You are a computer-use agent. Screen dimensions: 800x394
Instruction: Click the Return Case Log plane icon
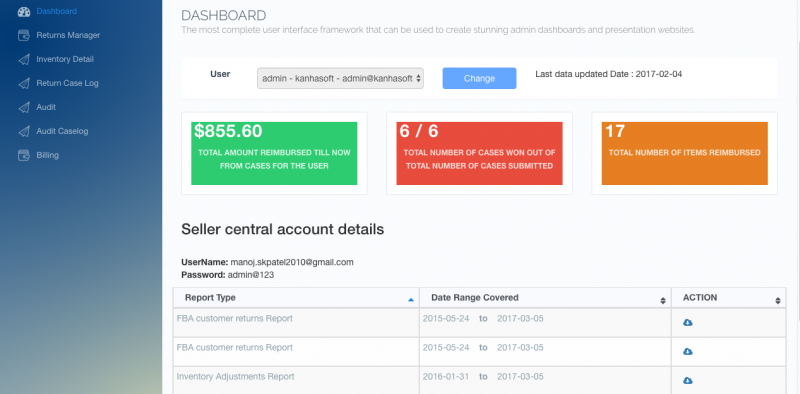[24, 83]
